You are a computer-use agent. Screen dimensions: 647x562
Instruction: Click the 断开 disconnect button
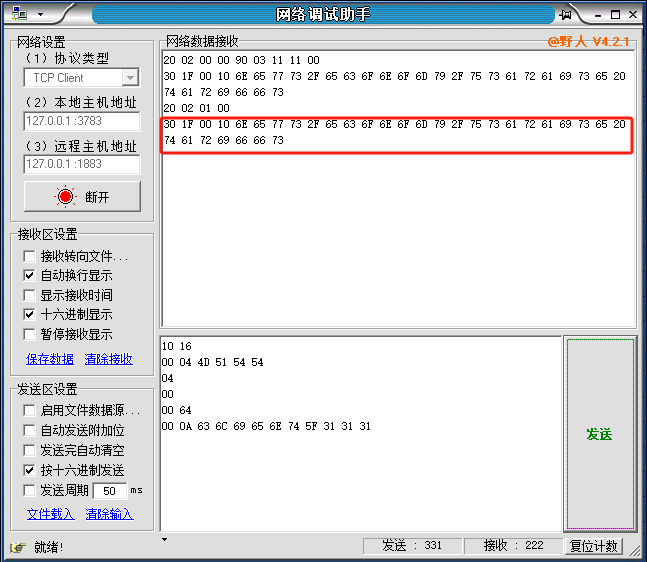pyautogui.click(x=82, y=196)
